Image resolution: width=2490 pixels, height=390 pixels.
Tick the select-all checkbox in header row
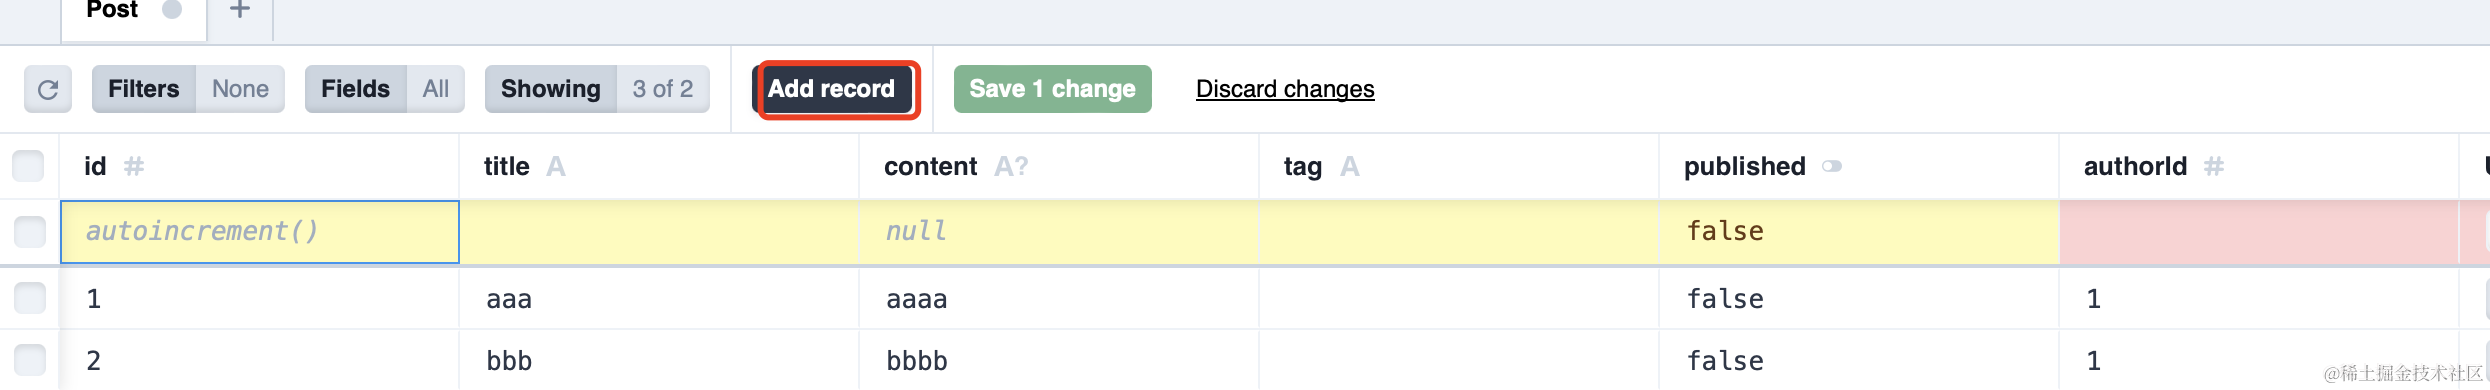pos(29,166)
